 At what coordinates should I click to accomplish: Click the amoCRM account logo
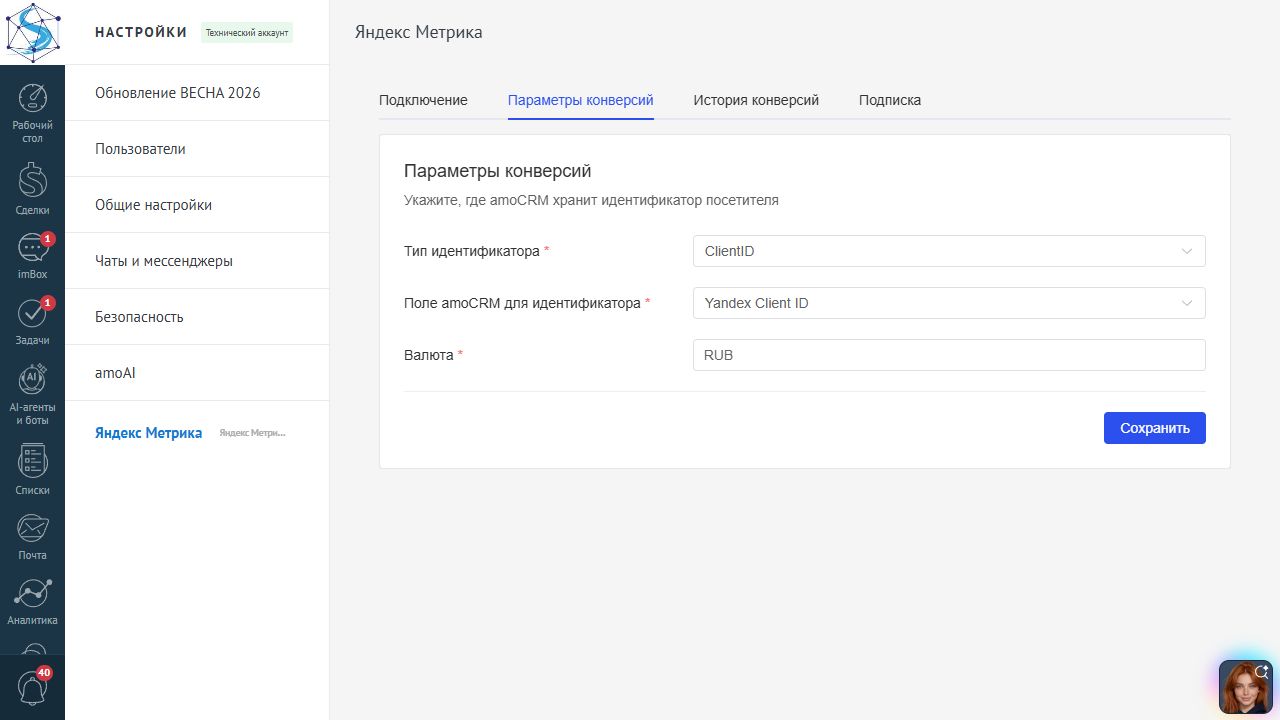point(32,32)
